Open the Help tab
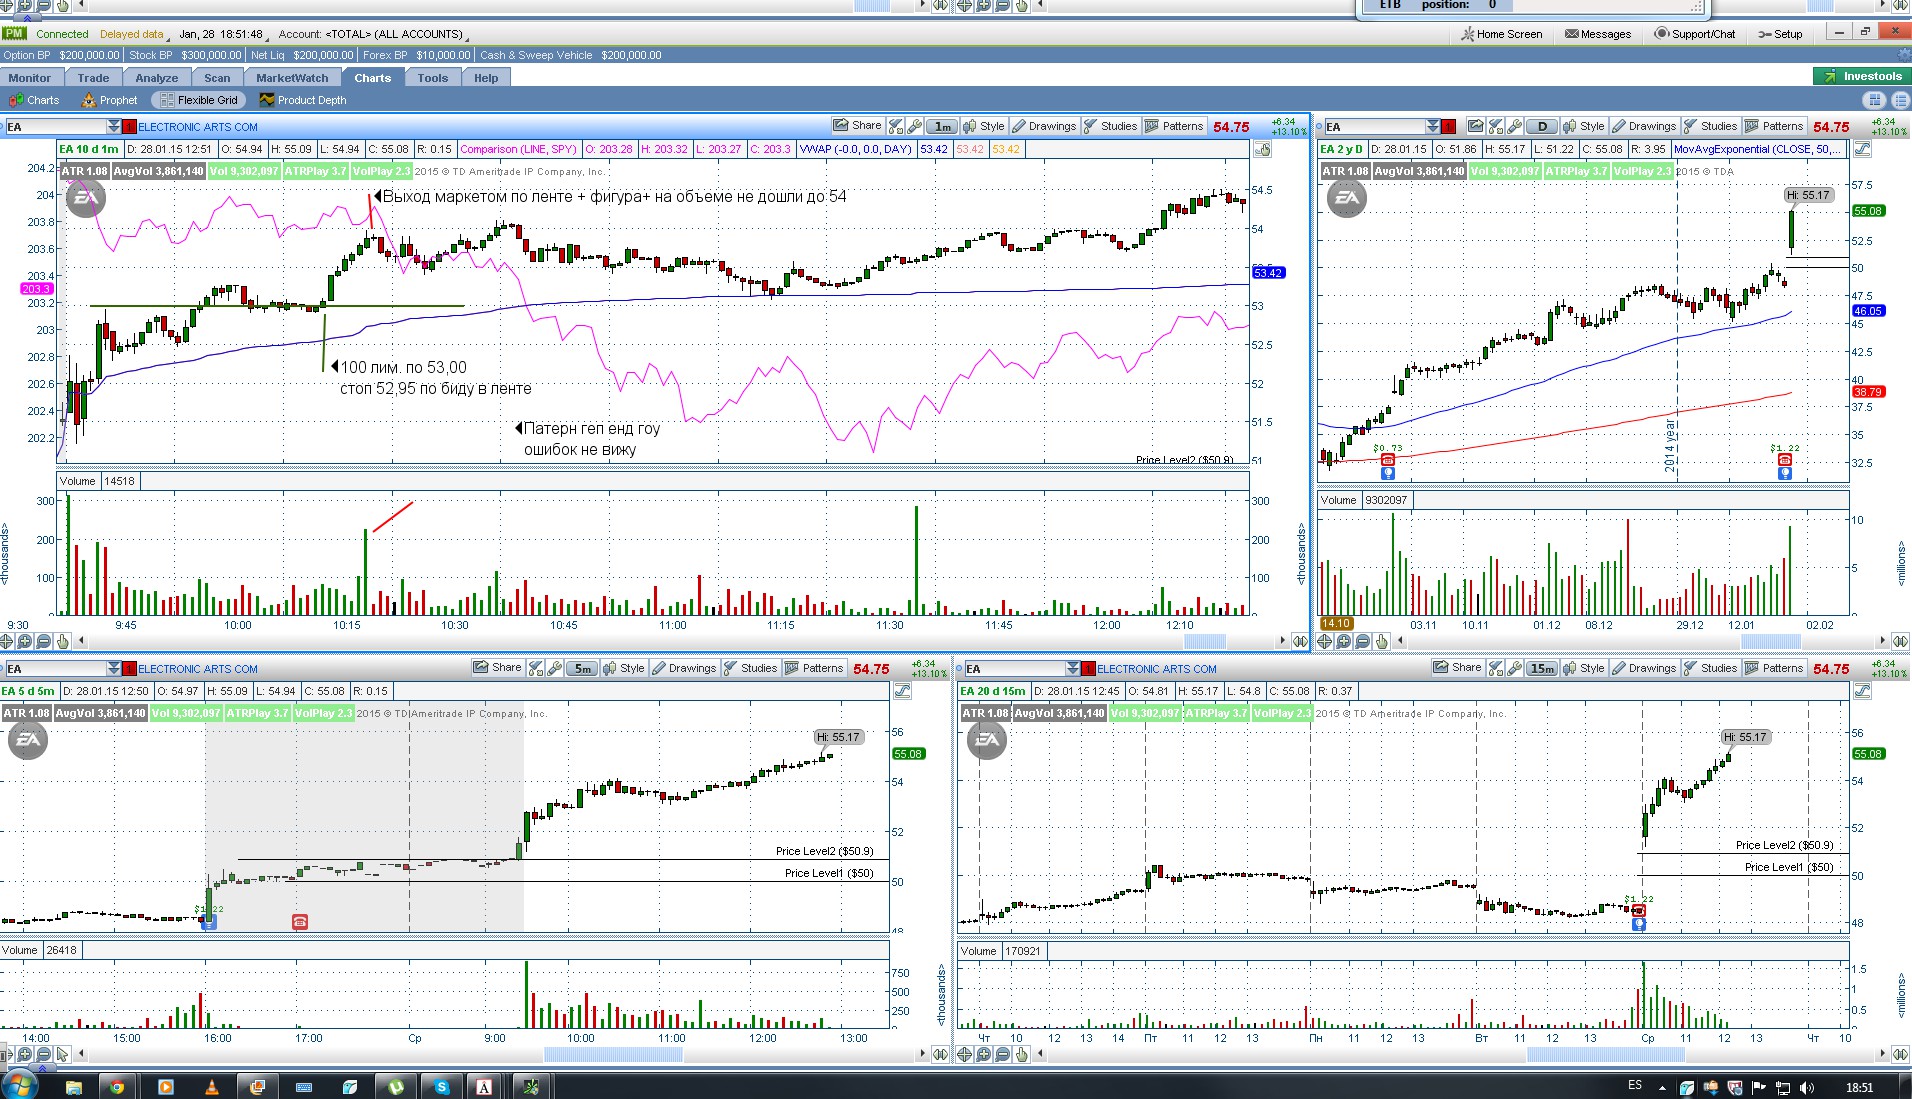 pos(486,78)
